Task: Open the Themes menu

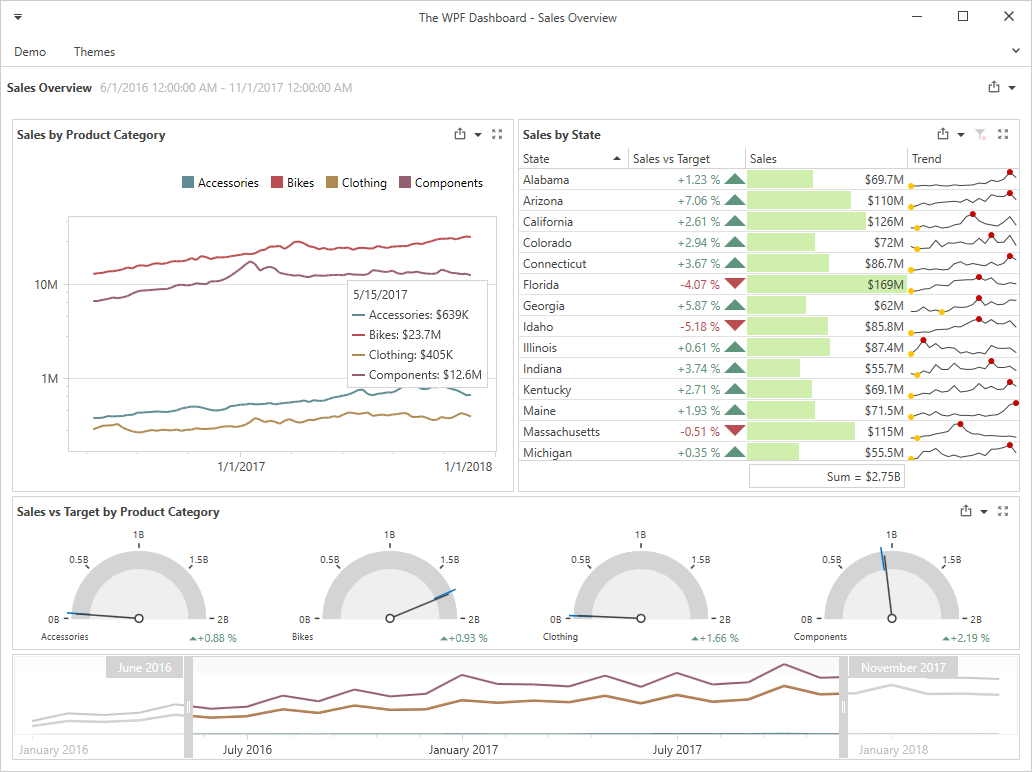Action: [x=94, y=52]
